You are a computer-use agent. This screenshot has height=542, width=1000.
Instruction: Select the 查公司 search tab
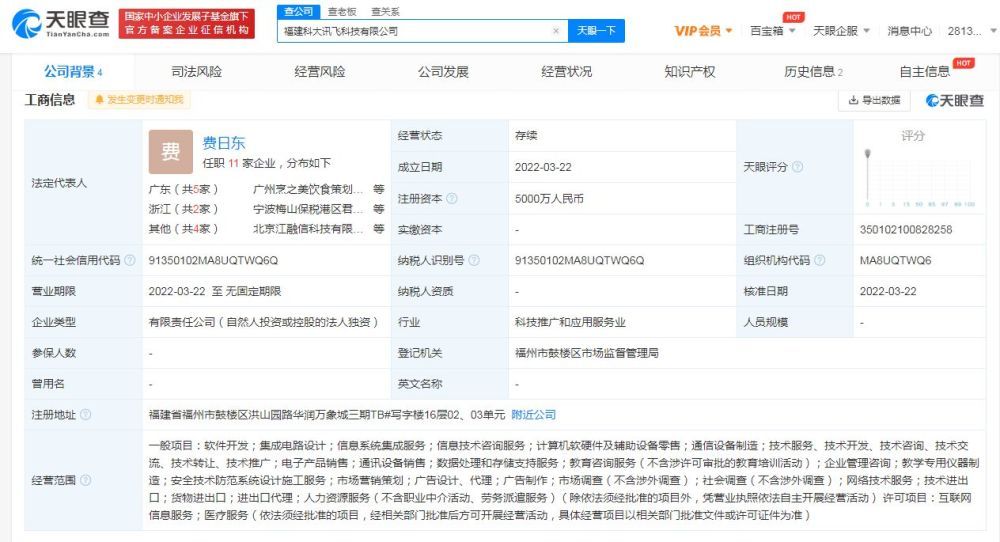tap(298, 11)
